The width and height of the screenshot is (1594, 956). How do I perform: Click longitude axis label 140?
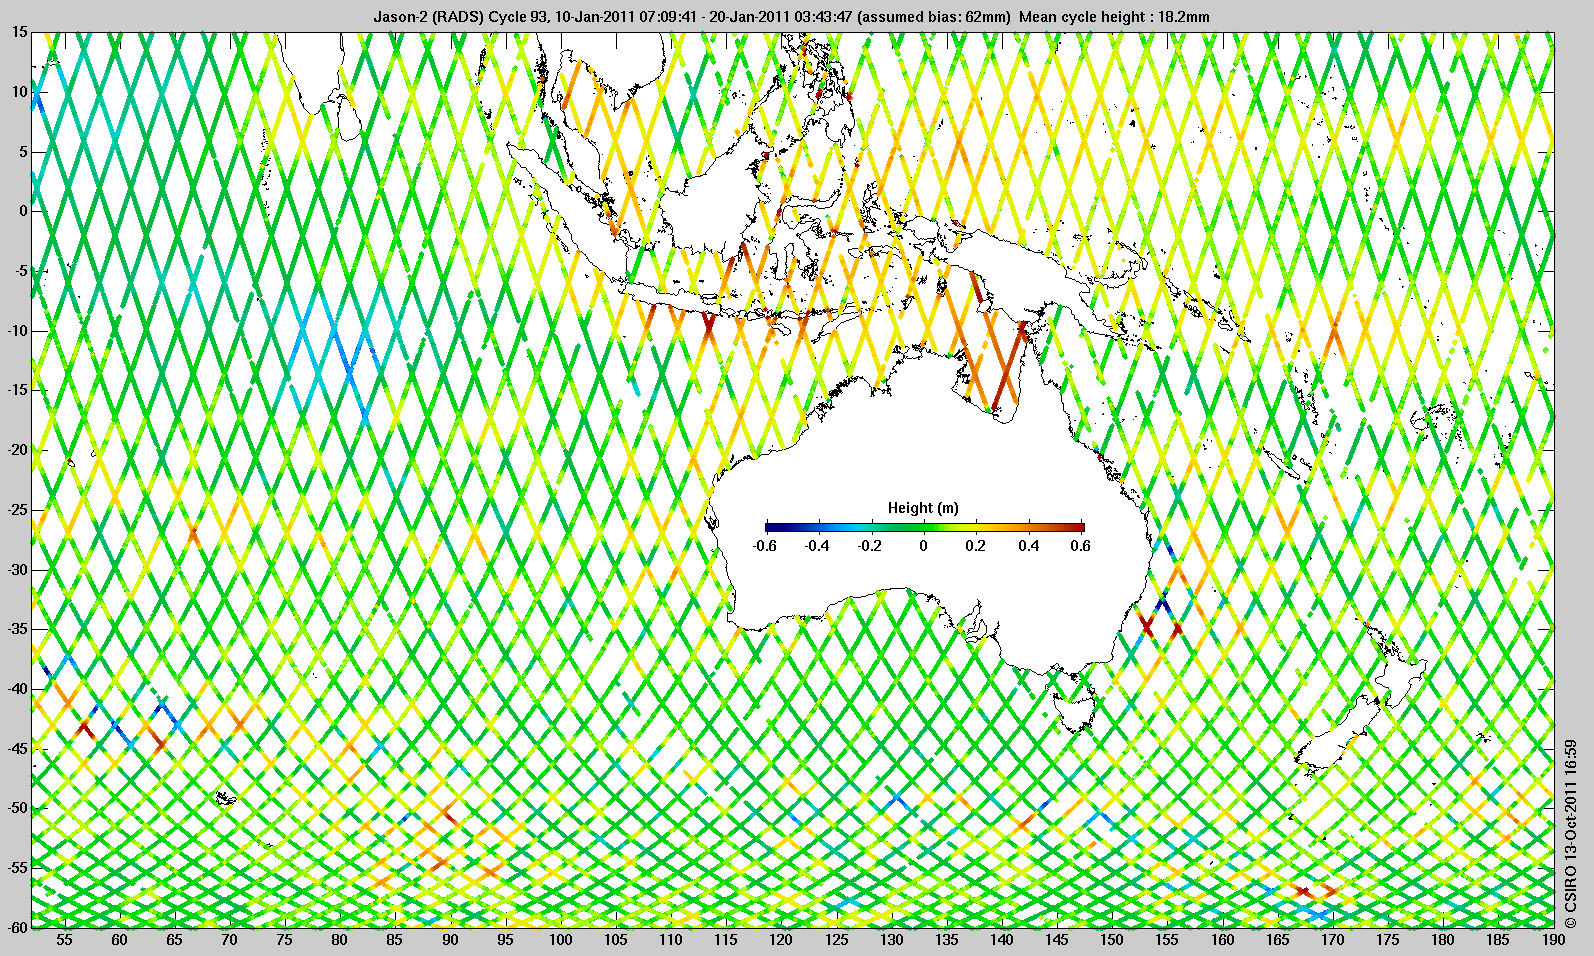1002,940
